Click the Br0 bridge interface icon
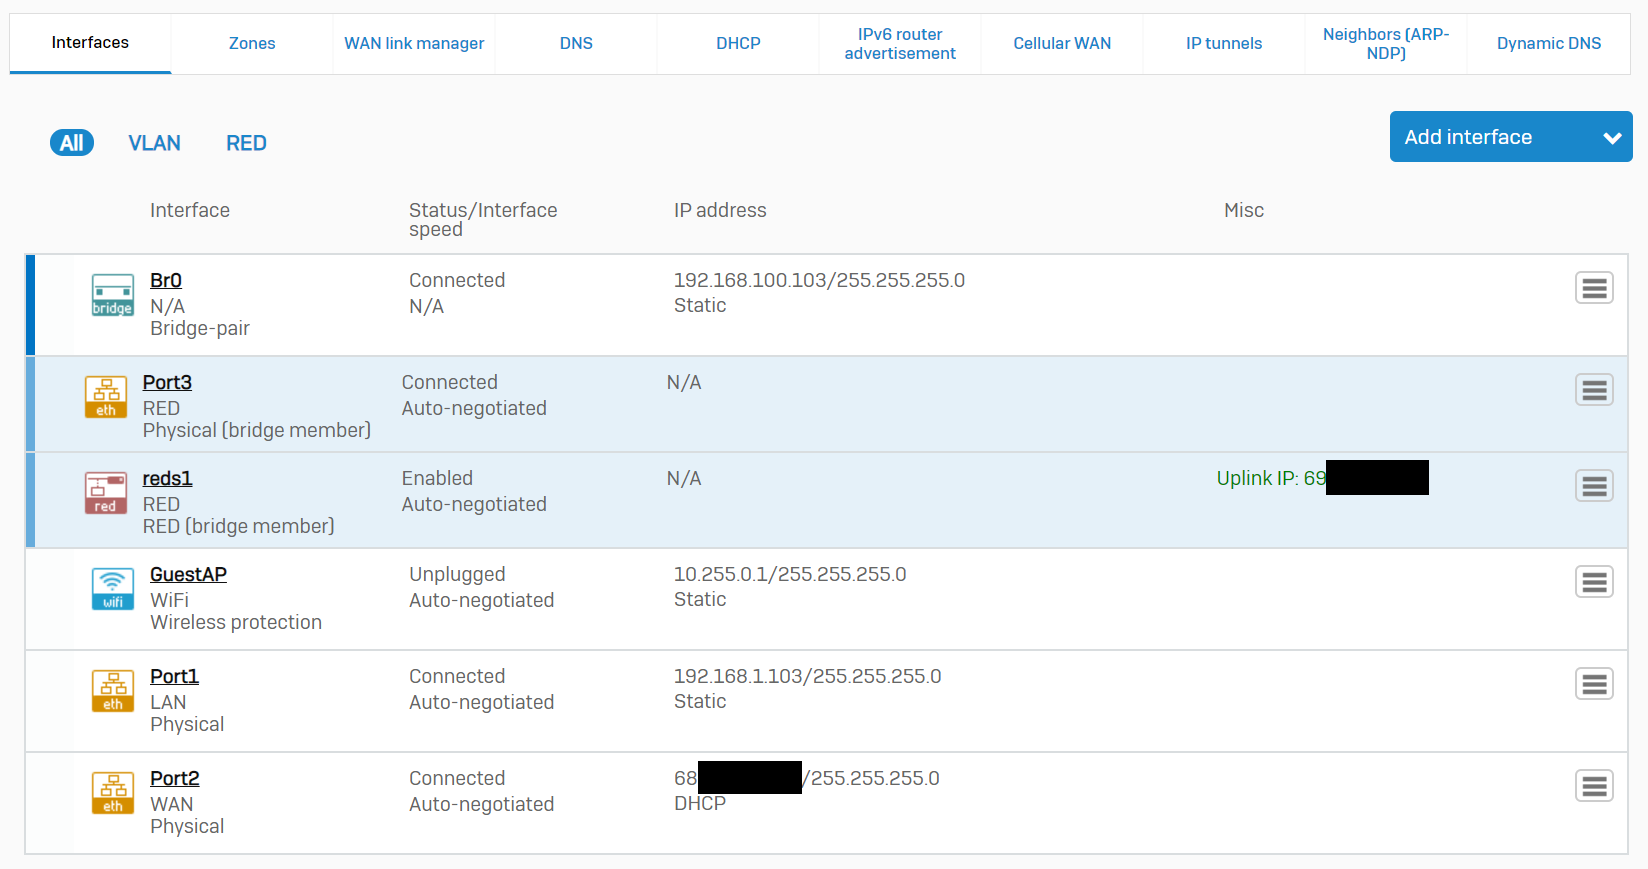1648x869 pixels. 112,295
